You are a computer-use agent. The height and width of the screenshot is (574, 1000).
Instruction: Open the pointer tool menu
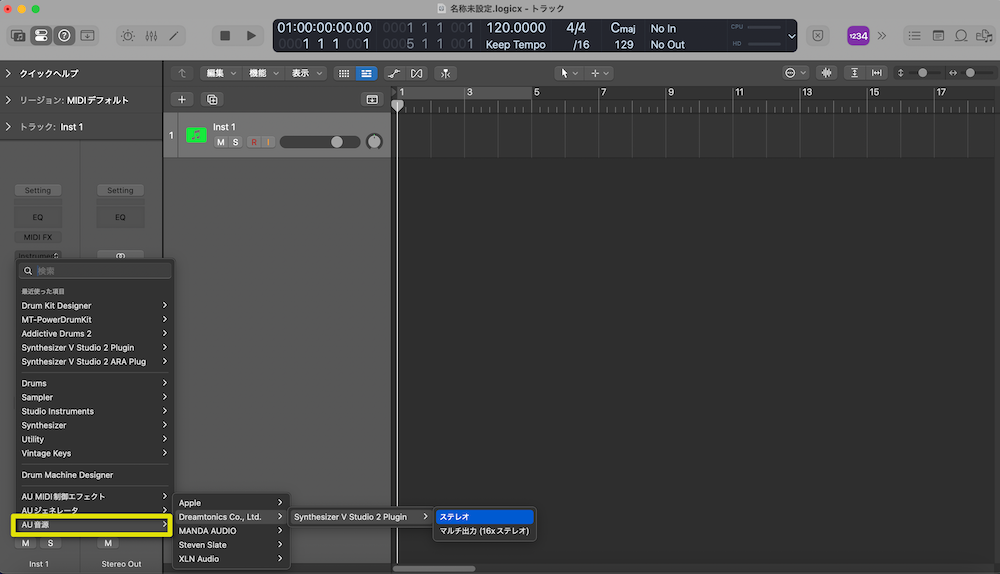[x=568, y=73]
